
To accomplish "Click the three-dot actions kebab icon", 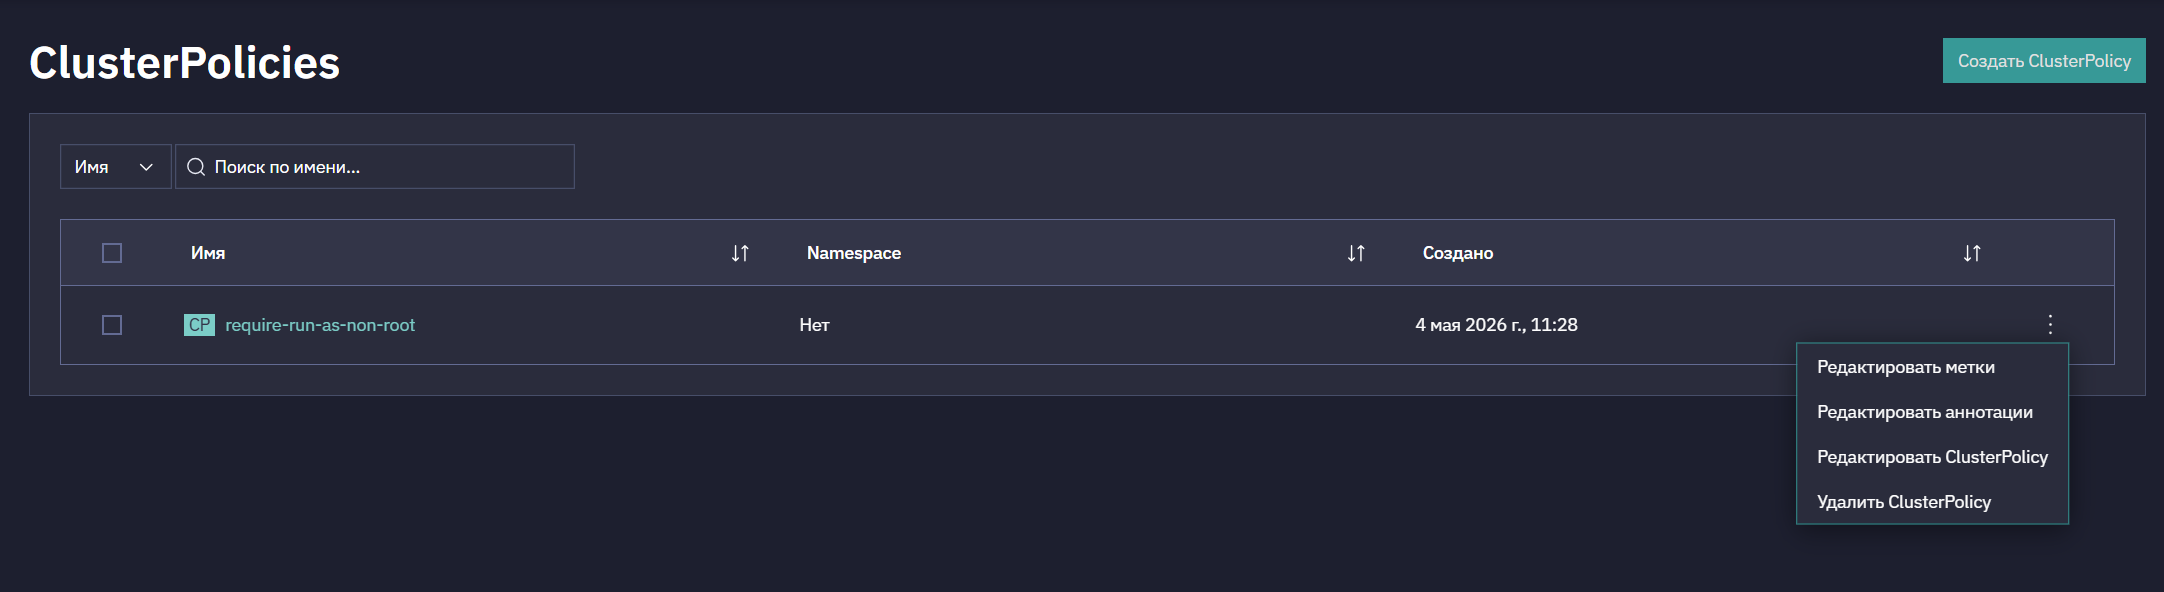I will click(2050, 324).
